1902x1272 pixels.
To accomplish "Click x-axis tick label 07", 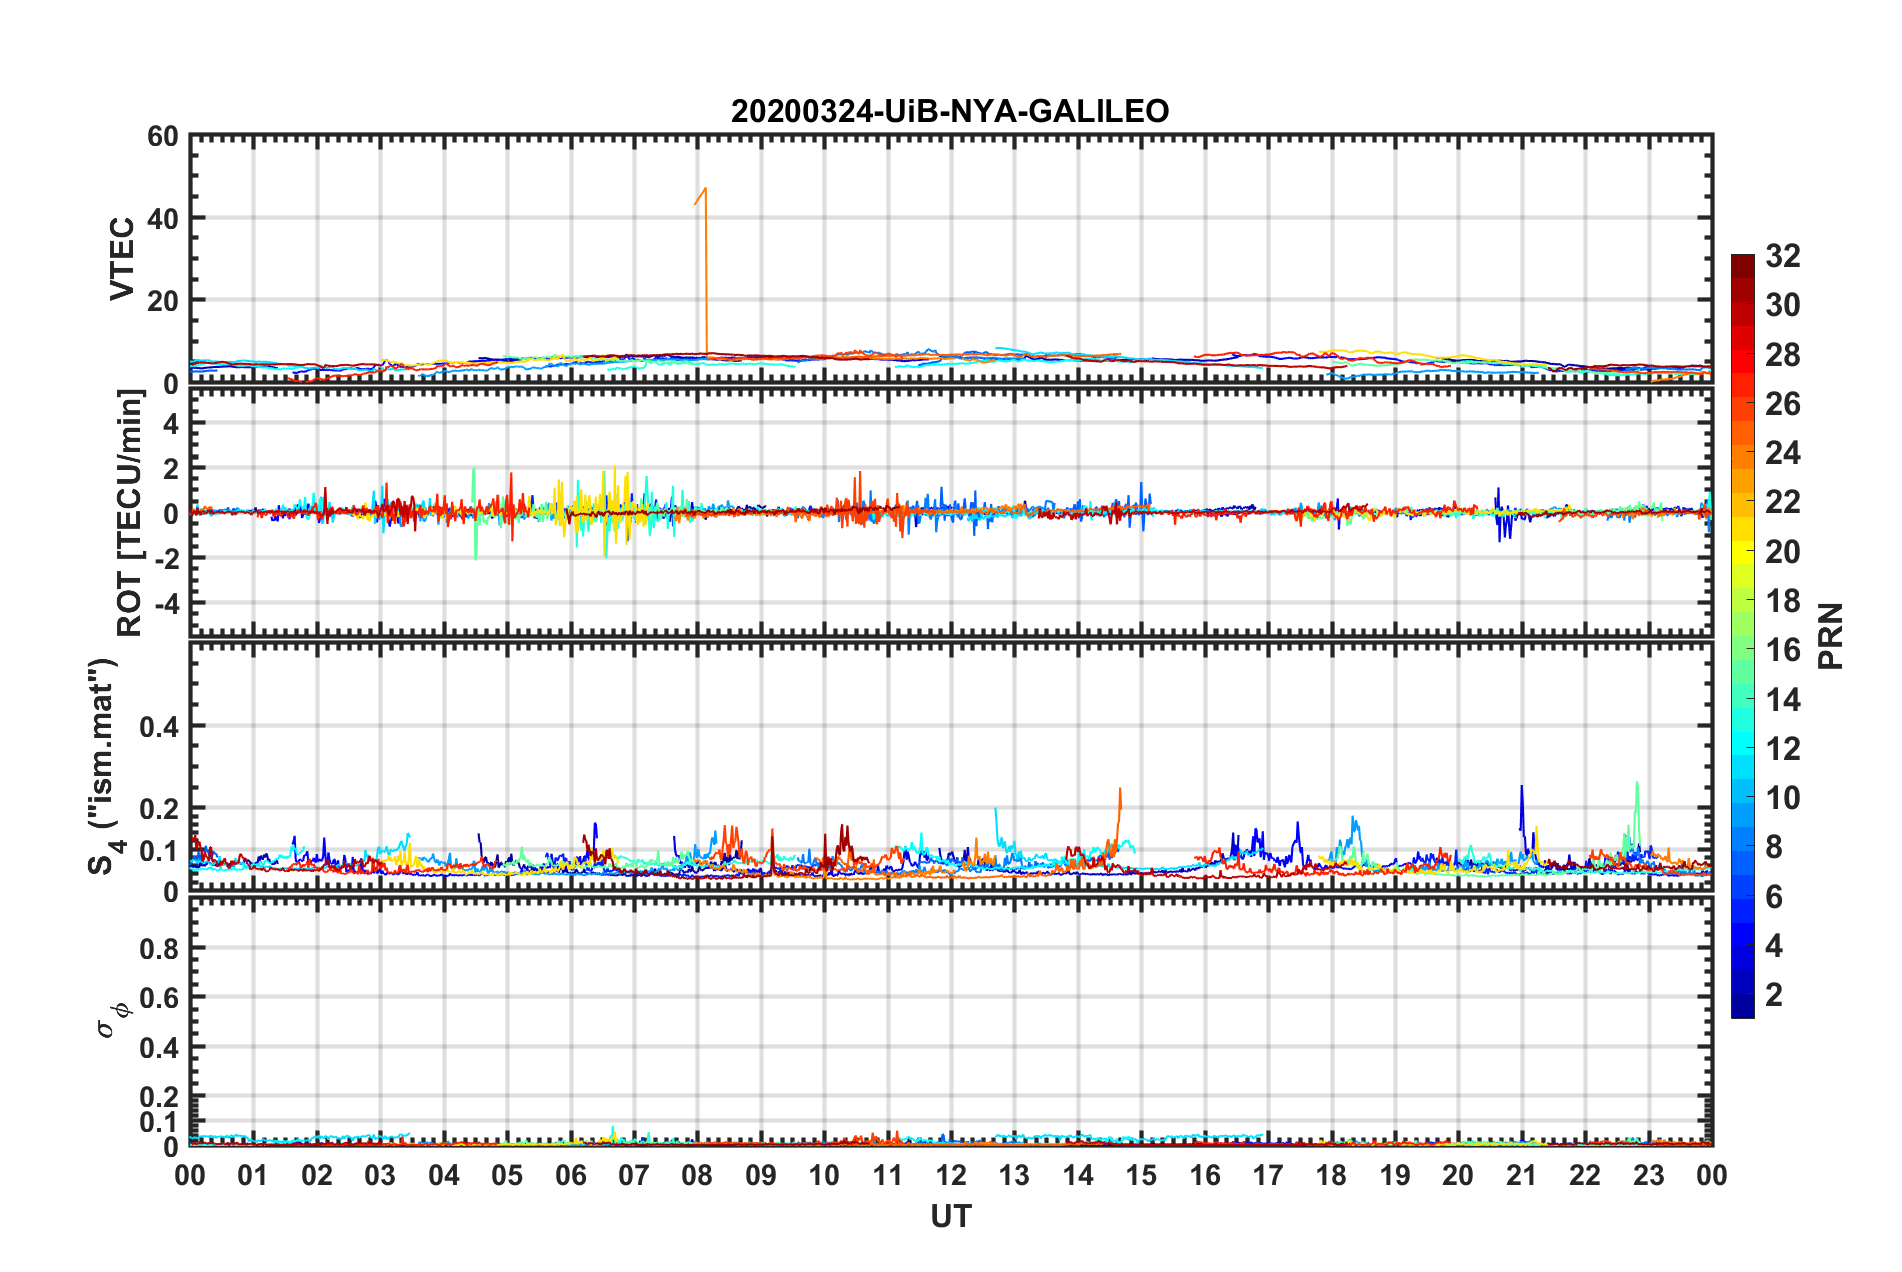I will pyautogui.click(x=634, y=1175).
